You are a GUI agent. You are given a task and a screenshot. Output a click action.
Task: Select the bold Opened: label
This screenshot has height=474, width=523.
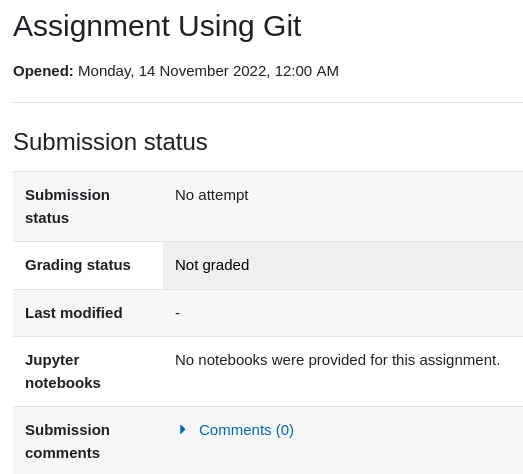[x=43, y=71]
